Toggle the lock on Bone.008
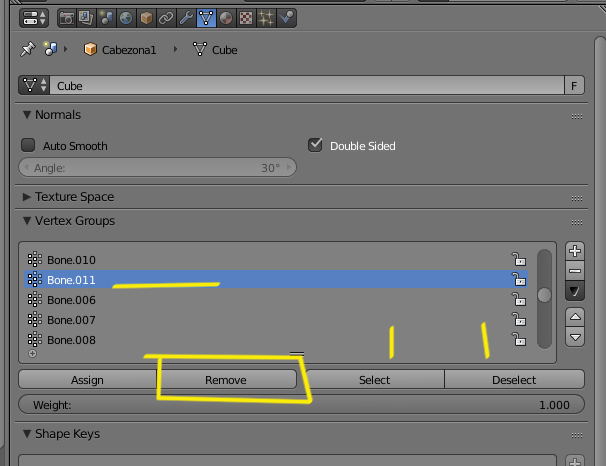This screenshot has width=606, height=466. coord(519,340)
